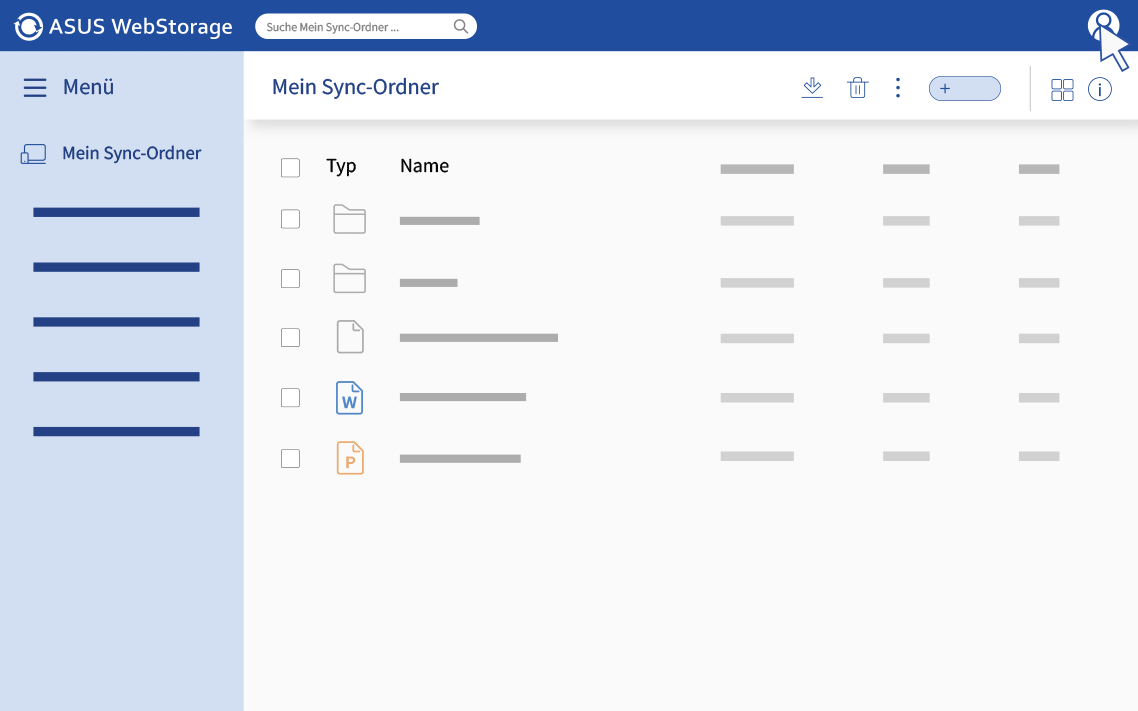Open the hamburger Menü icon
Viewport: 1138px width, 711px height.
pyautogui.click(x=35, y=88)
